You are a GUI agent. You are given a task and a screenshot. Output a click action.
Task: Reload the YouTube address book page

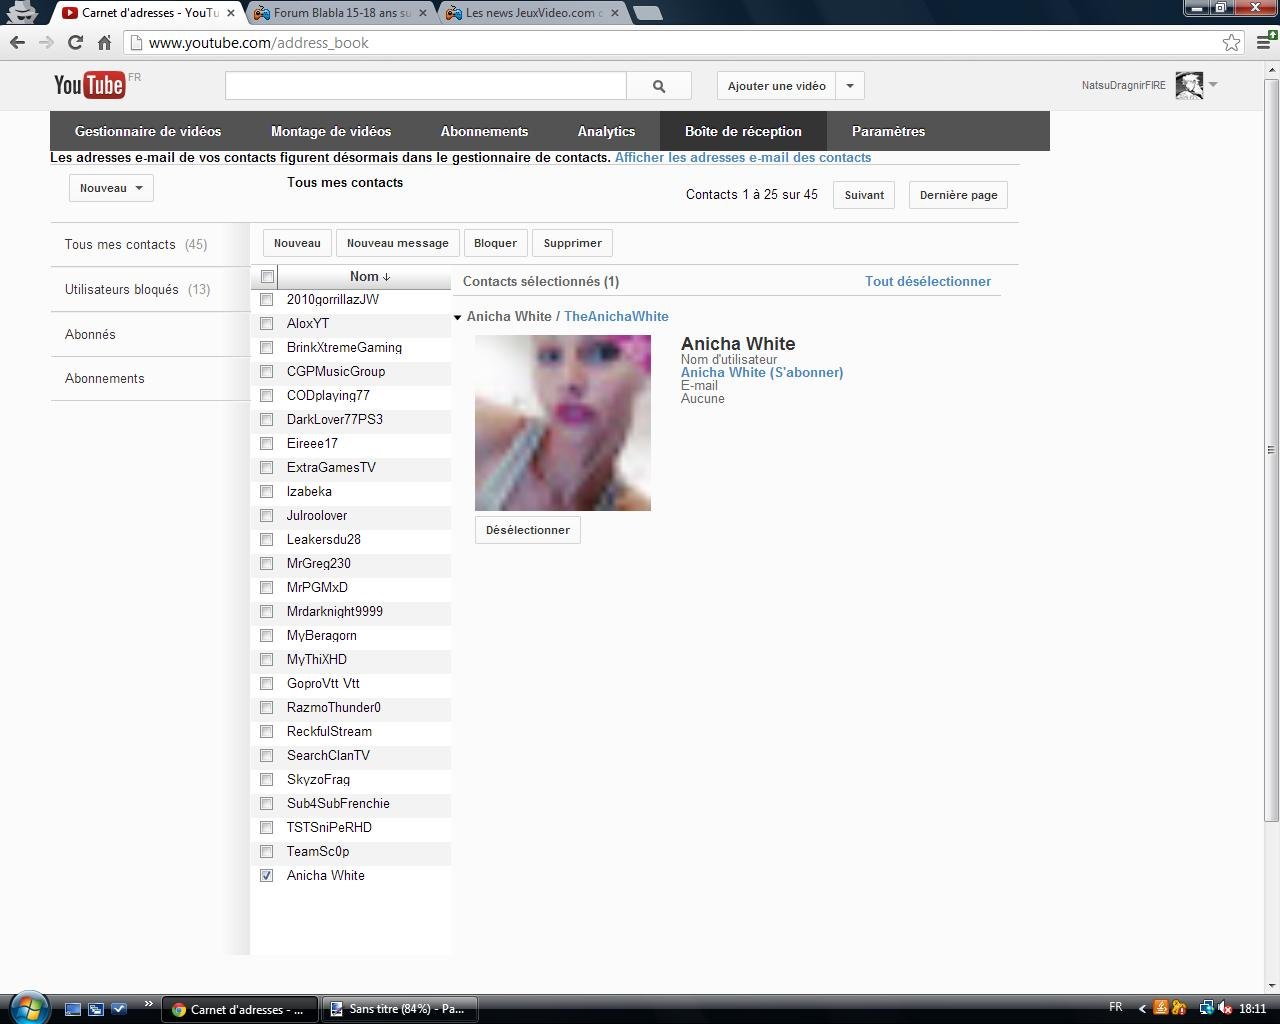point(75,43)
